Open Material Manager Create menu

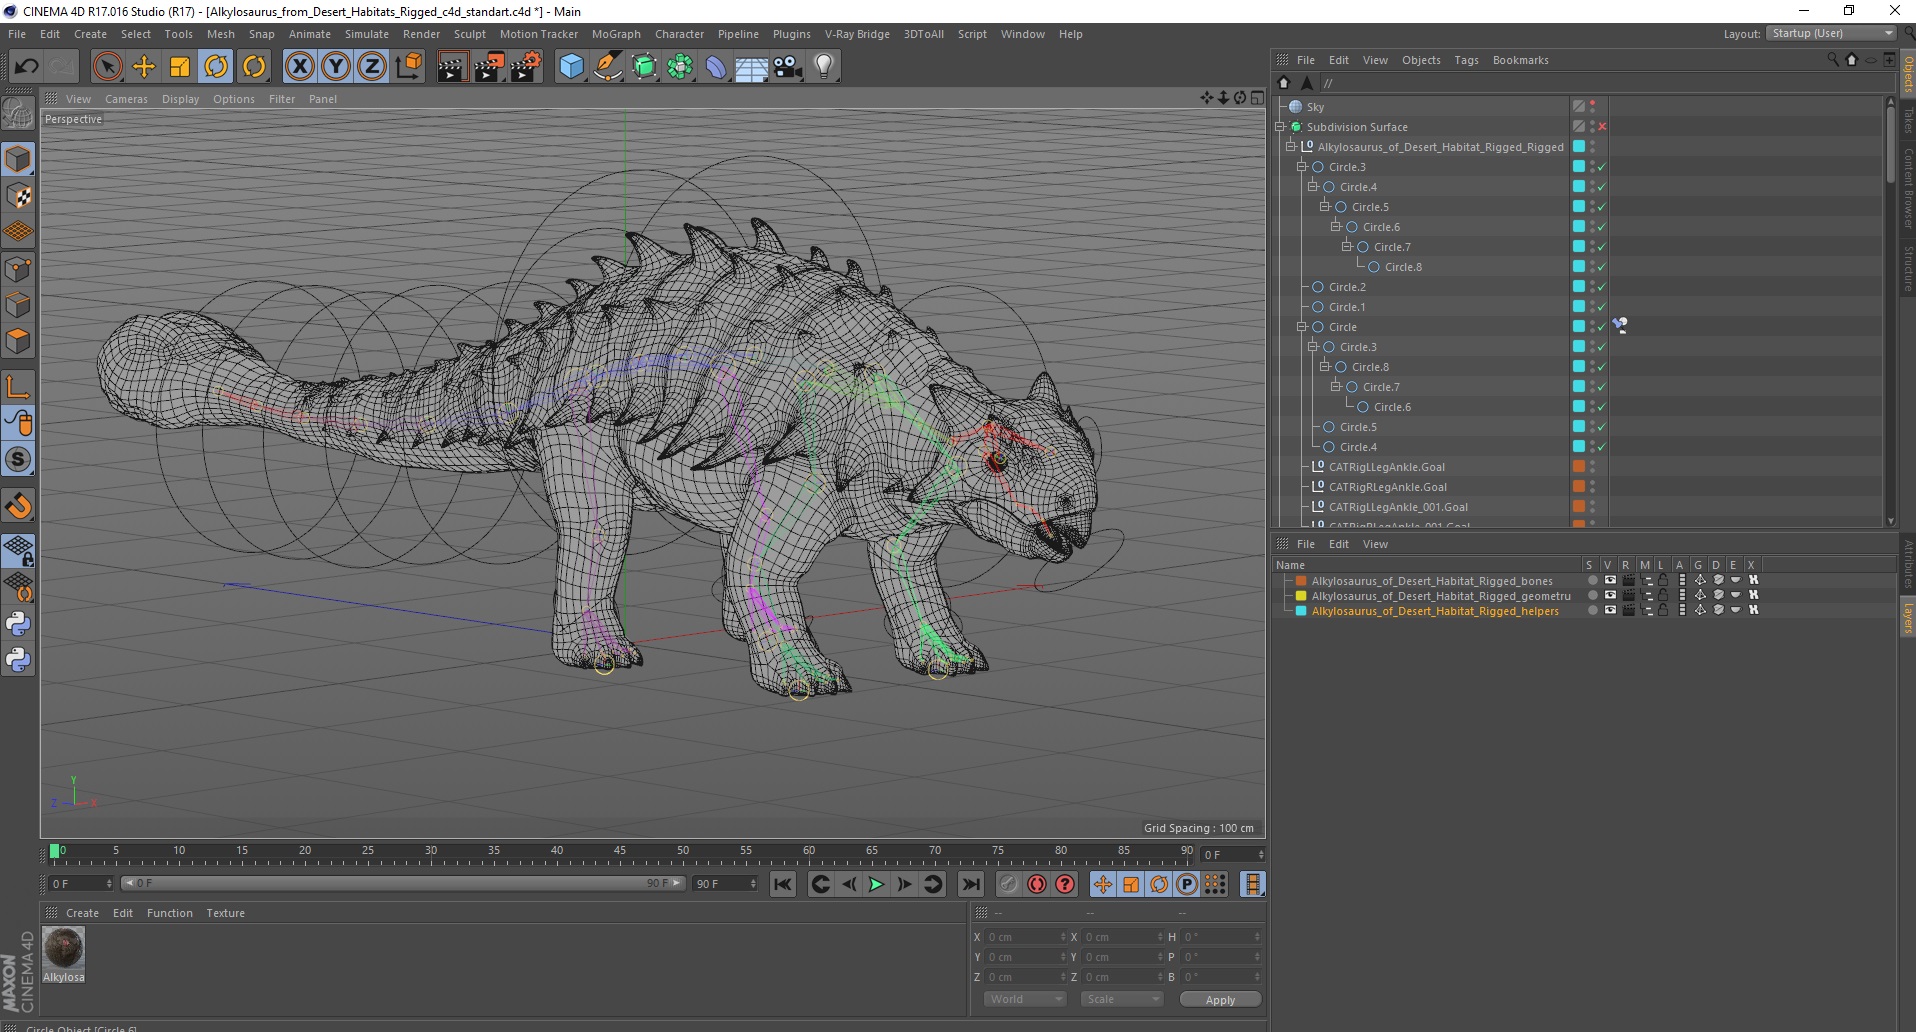click(x=82, y=913)
